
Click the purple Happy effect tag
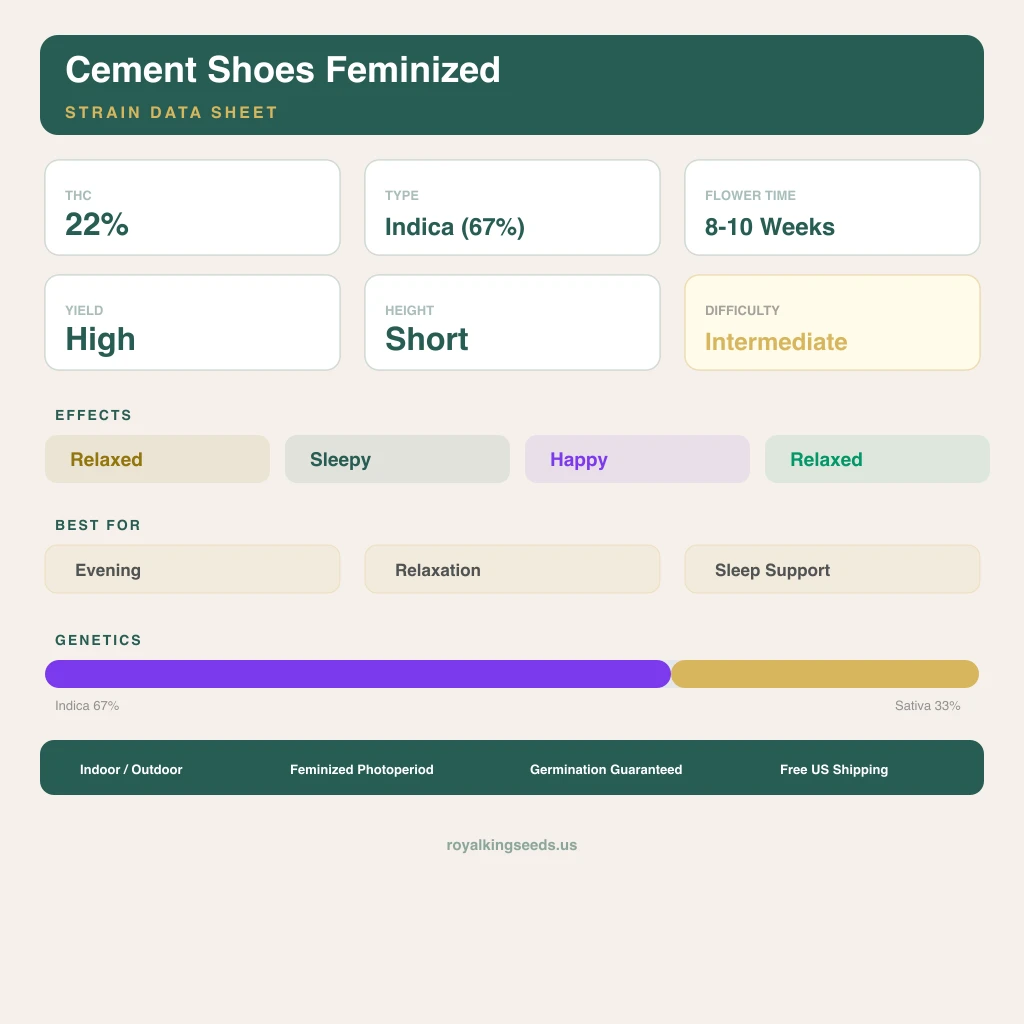click(637, 459)
